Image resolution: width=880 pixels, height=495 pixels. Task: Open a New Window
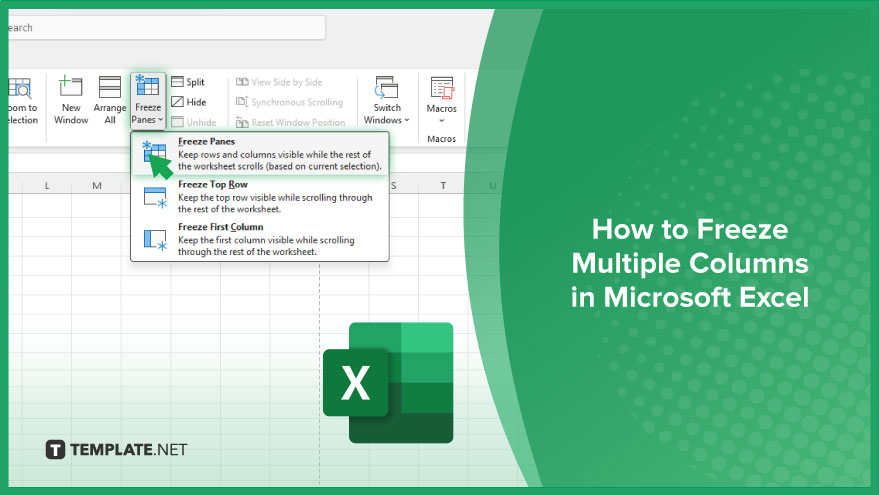click(x=71, y=101)
